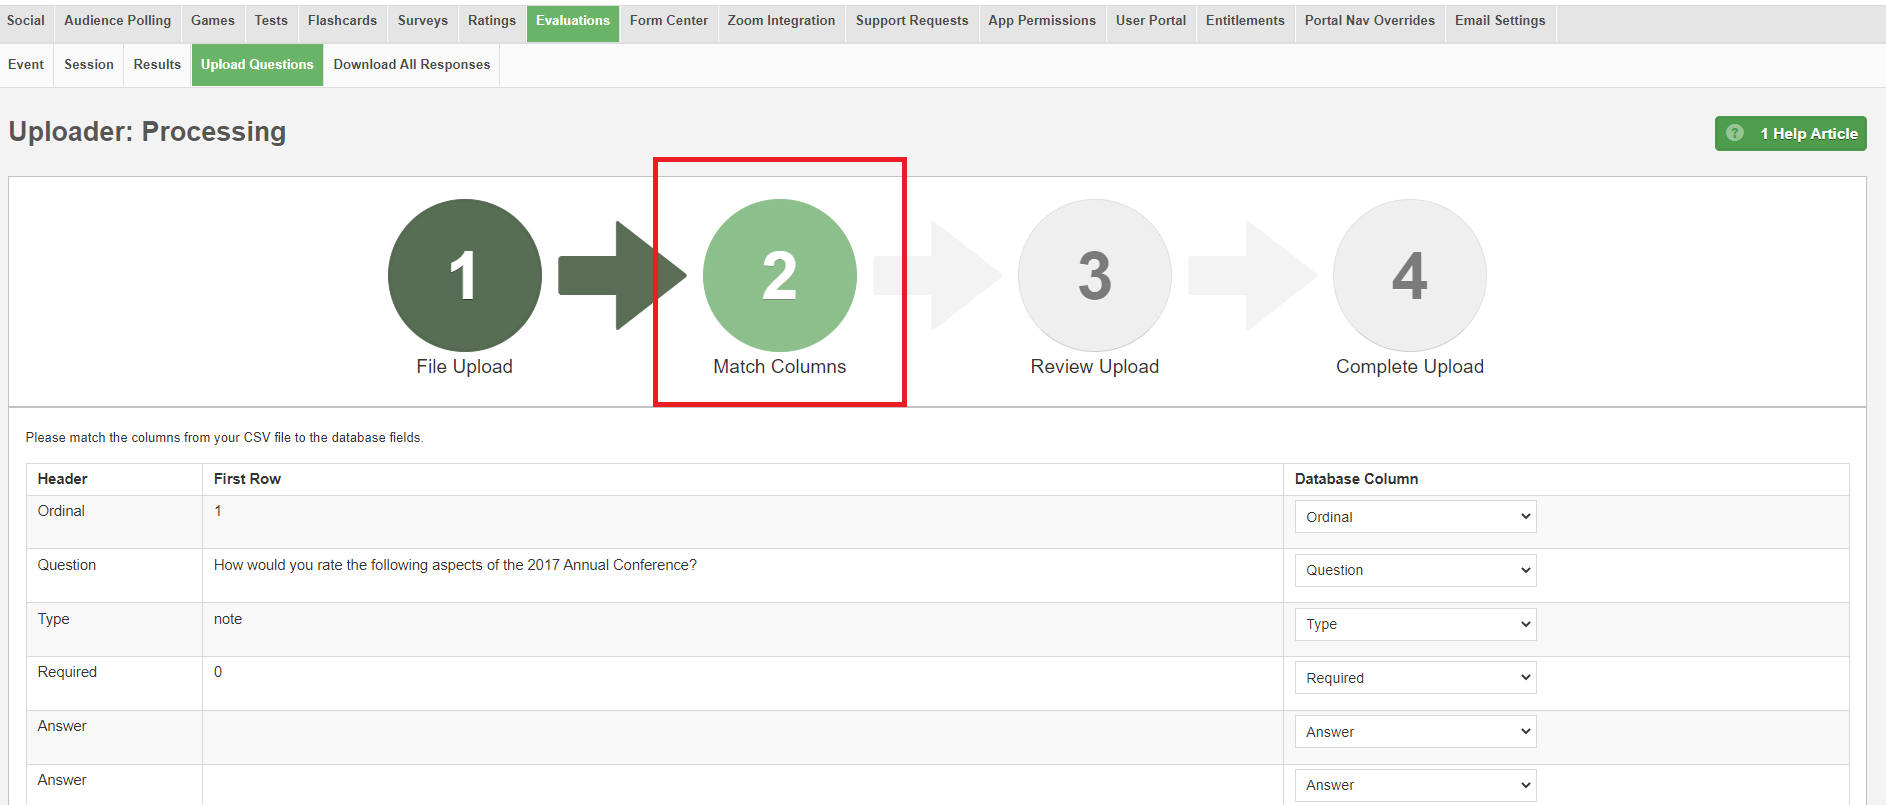Image resolution: width=1886 pixels, height=805 pixels.
Task: Click the step 3 Review Upload circle
Action: click(x=1094, y=275)
